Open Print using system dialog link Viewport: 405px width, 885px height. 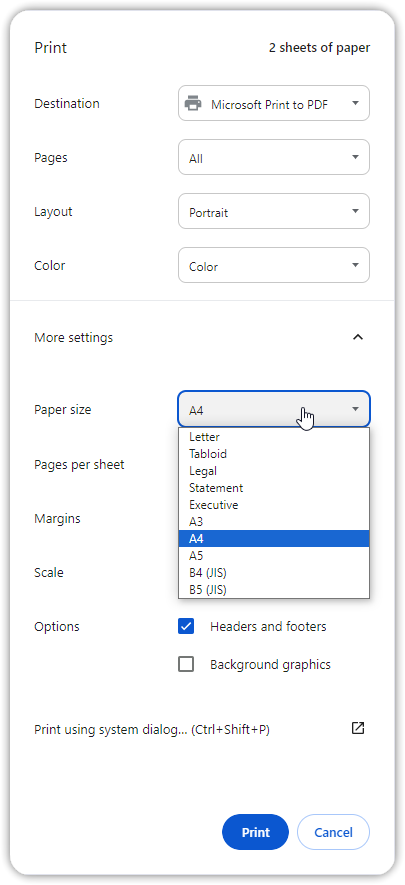(x=152, y=729)
